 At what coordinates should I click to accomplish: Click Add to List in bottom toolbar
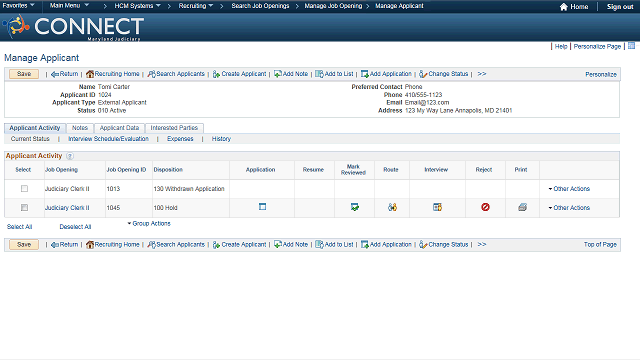334,244
